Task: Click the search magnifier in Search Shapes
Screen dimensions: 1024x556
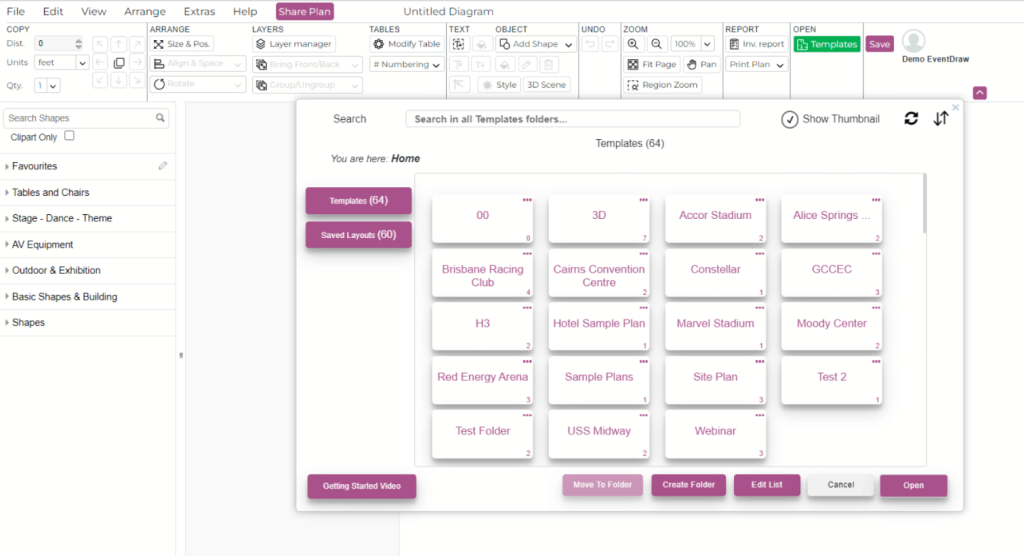Action: (x=160, y=118)
